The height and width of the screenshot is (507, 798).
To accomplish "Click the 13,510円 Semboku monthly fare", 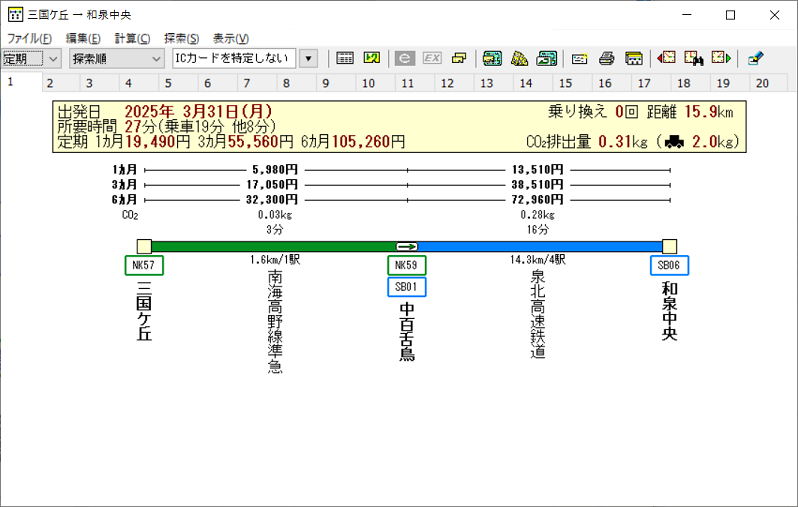I will (537, 170).
